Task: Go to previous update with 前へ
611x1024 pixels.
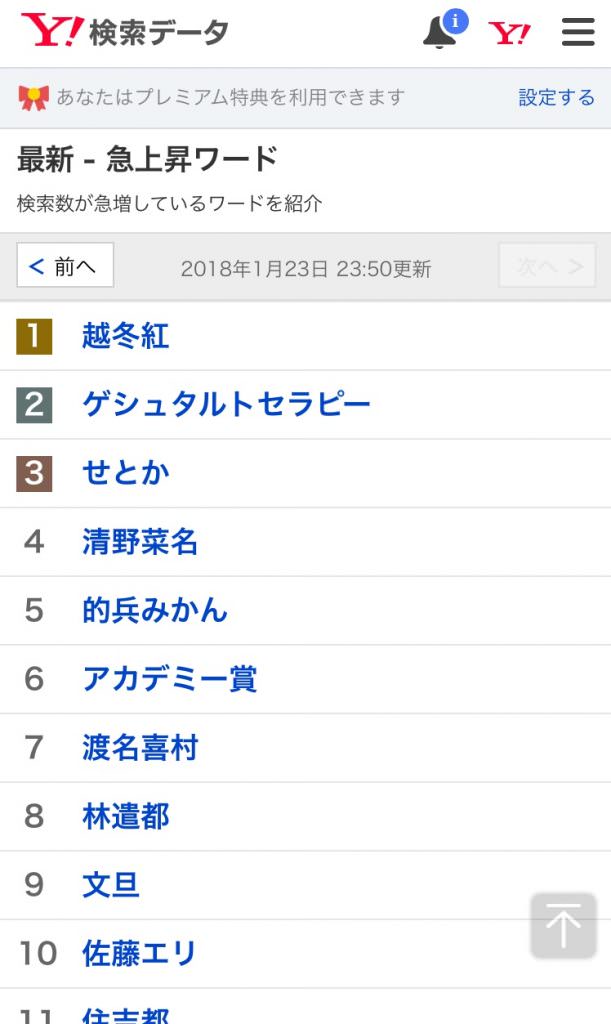Action: [x=65, y=266]
